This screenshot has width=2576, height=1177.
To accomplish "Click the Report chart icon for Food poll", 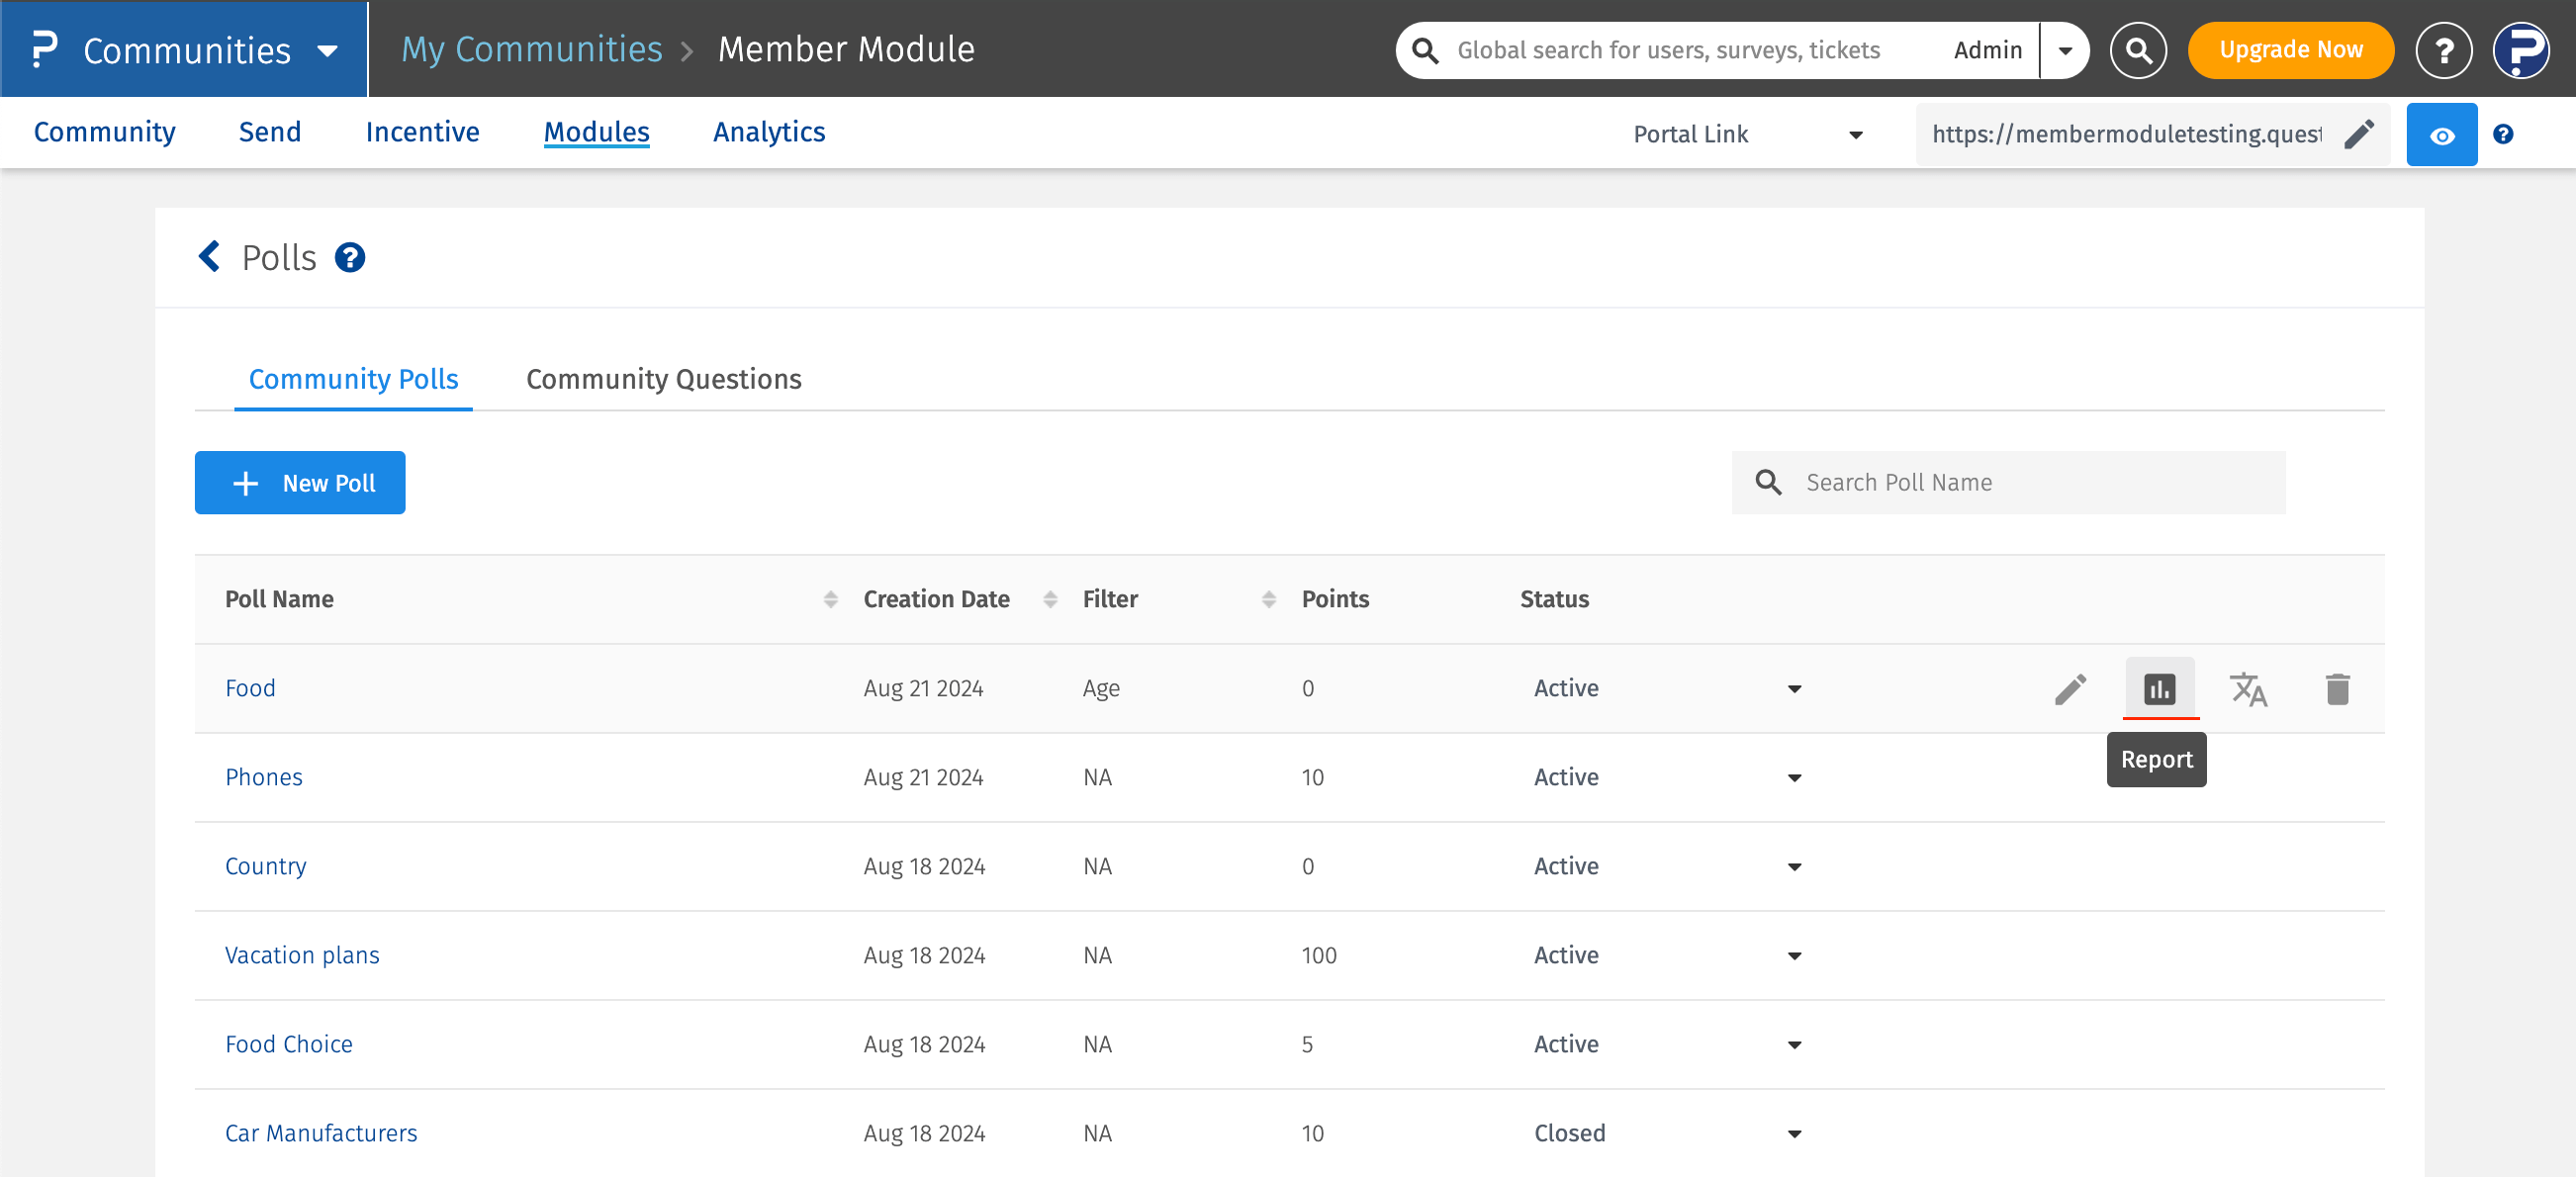I will [x=2159, y=688].
